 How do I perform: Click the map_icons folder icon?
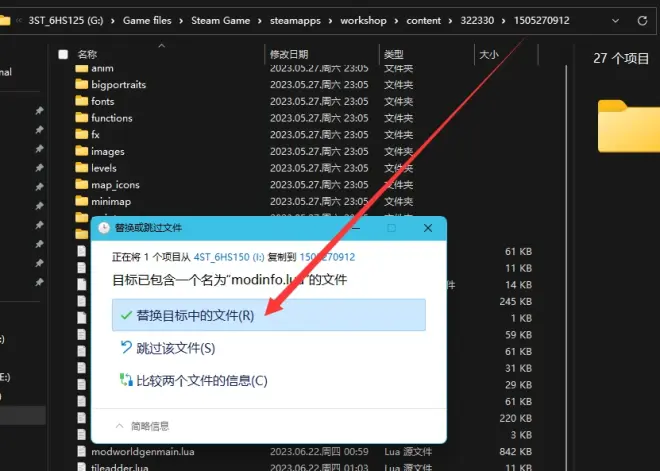[x=82, y=185]
